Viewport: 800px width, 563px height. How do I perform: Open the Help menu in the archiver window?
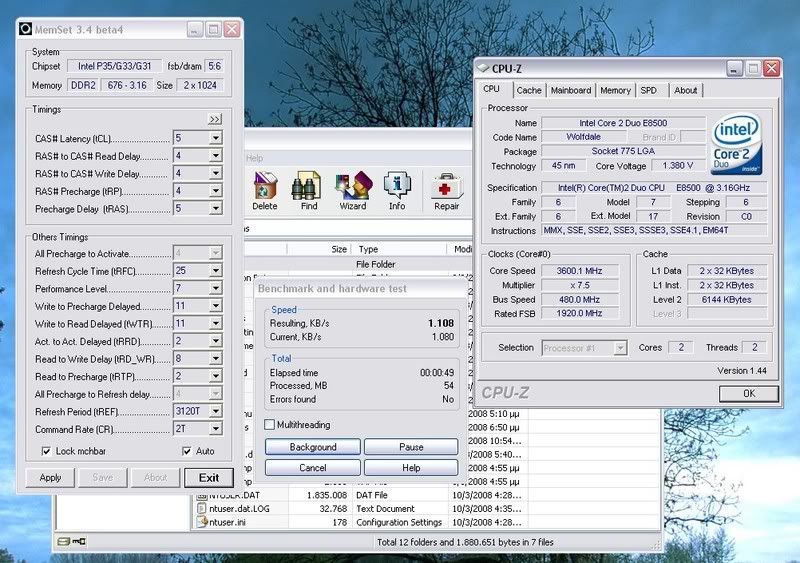[255, 158]
